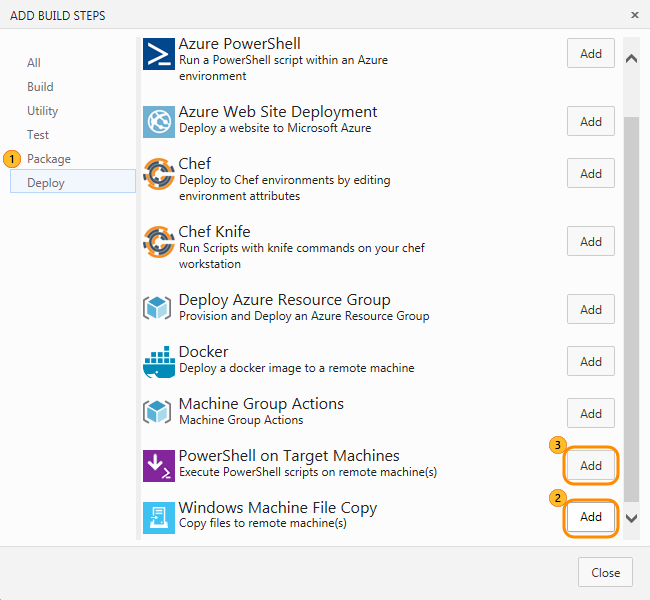
Task: Click 'Deploy a website to Microsoft Azure' description
Action: (x=275, y=128)
